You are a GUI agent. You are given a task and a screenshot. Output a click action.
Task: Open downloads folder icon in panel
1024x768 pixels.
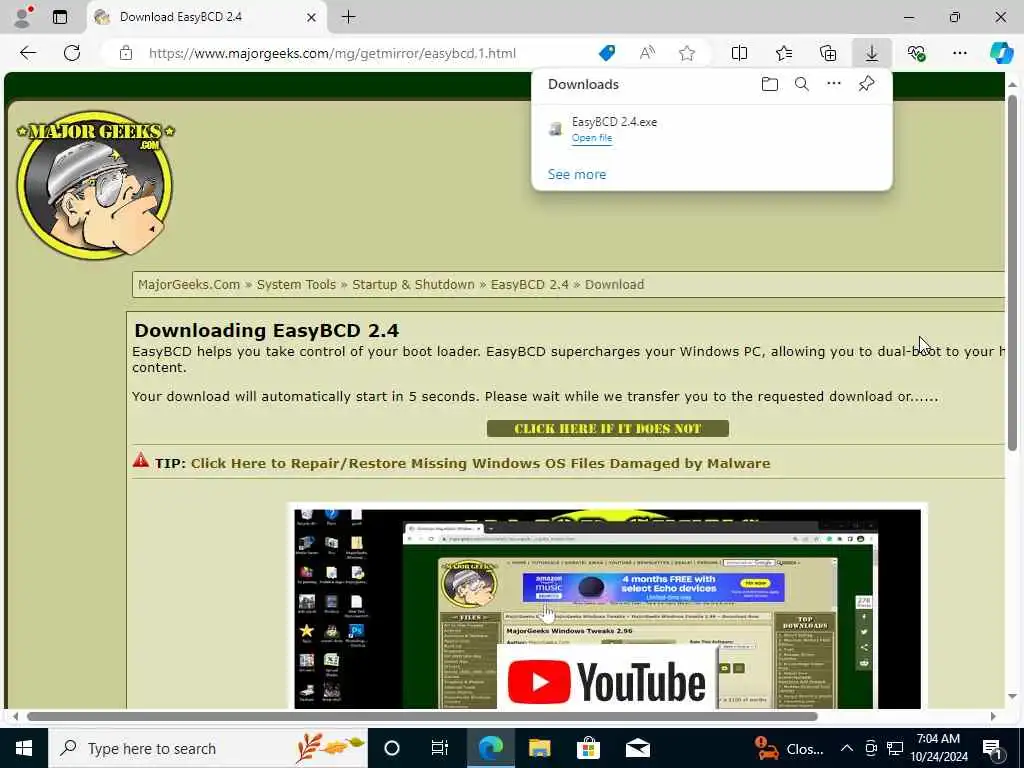pos(769,84)
